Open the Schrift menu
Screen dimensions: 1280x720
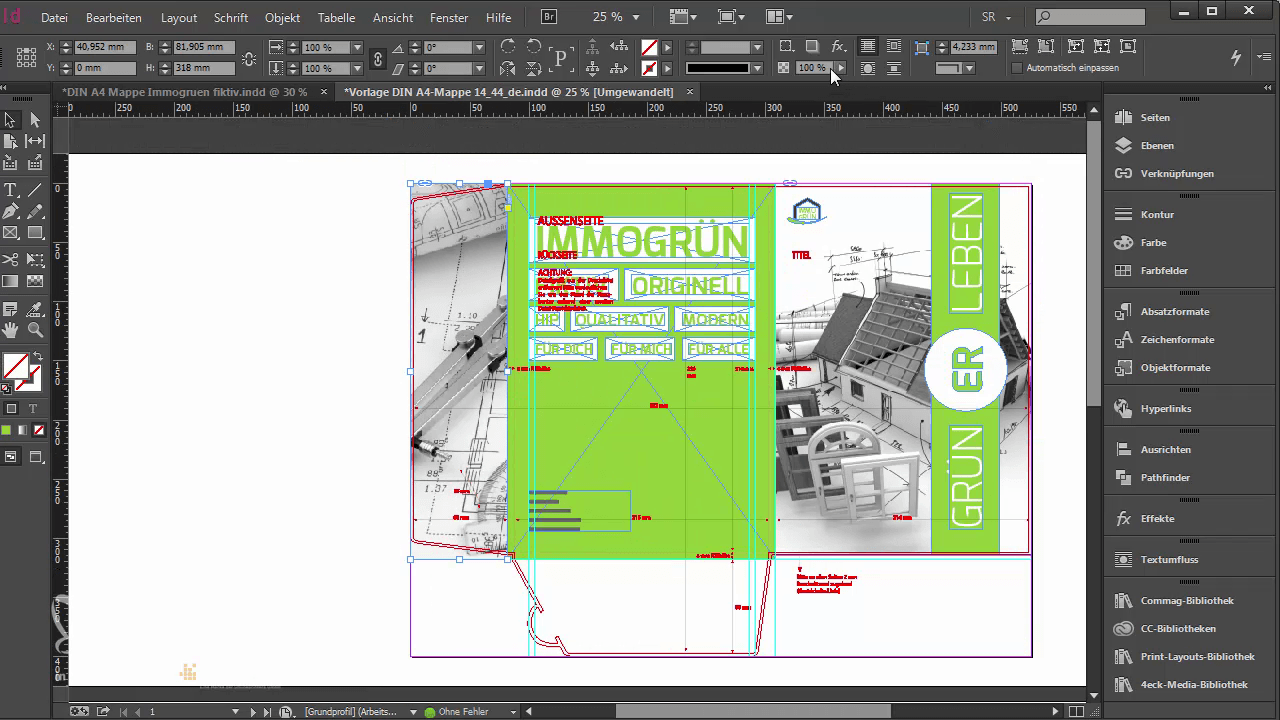(x=231, y=17)
